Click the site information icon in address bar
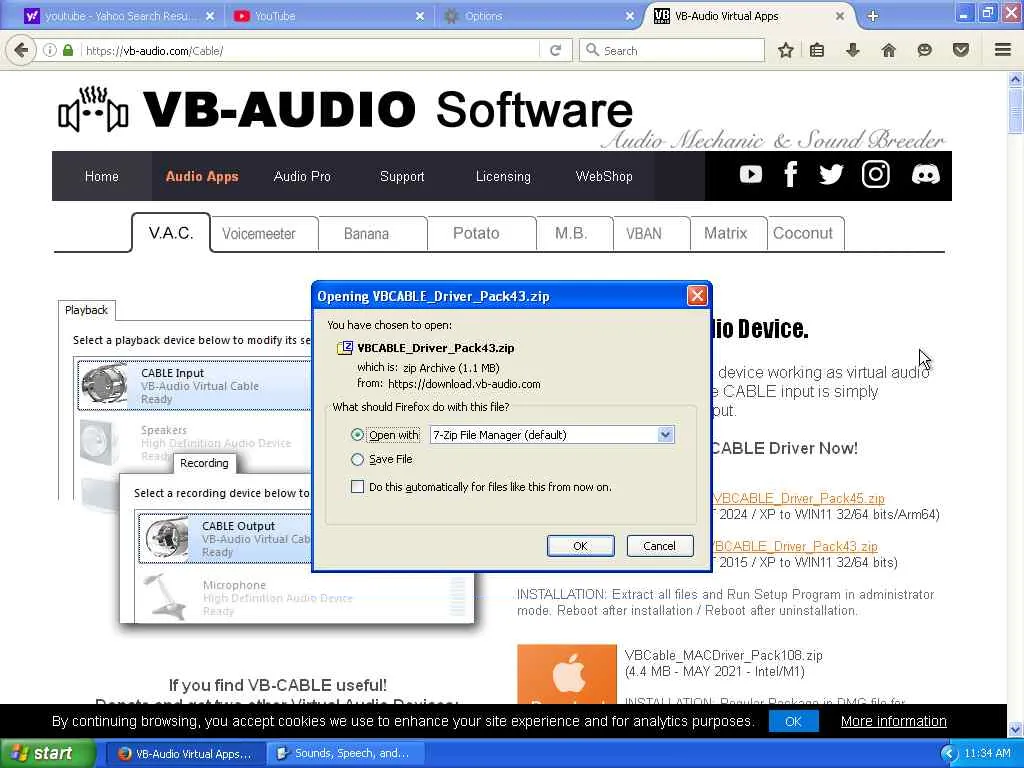 (x=50, y=50)
